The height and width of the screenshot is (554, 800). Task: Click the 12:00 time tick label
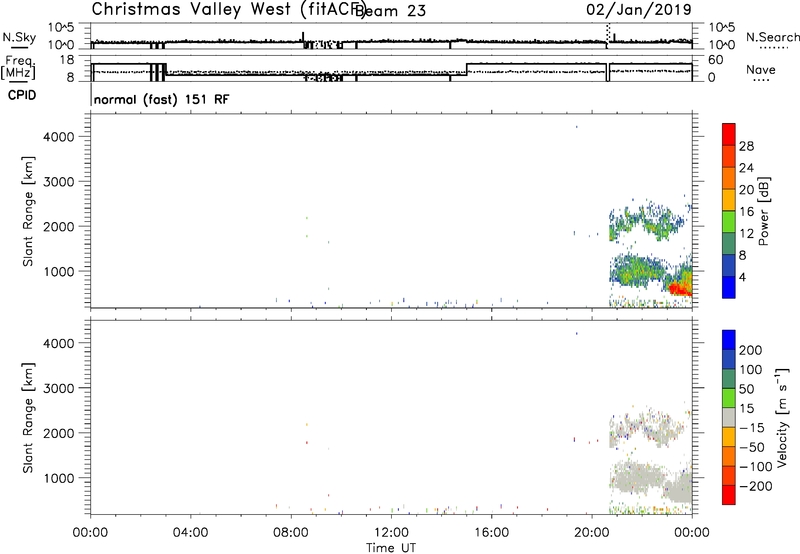click(x=391, y=533)
